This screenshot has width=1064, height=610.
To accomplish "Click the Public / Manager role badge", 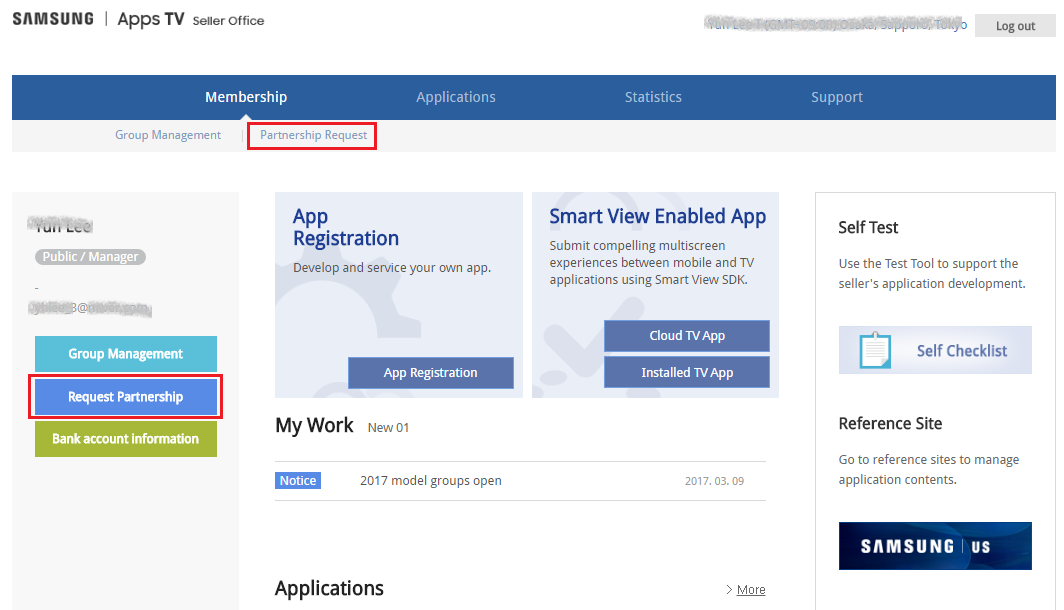I will (x=90, y=256).
